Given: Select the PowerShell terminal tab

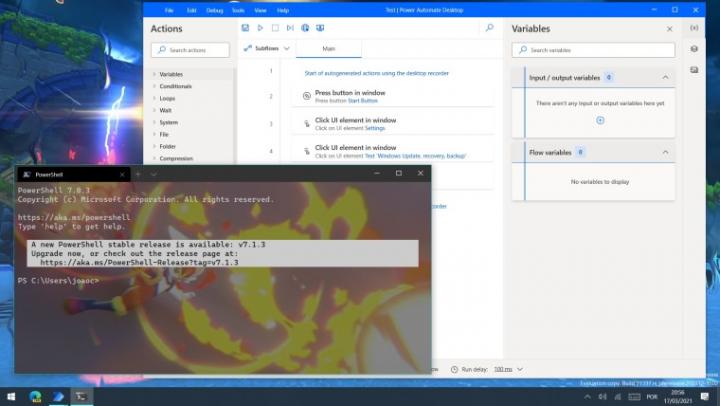Looking at the screenshot, I should pos(73,175).
